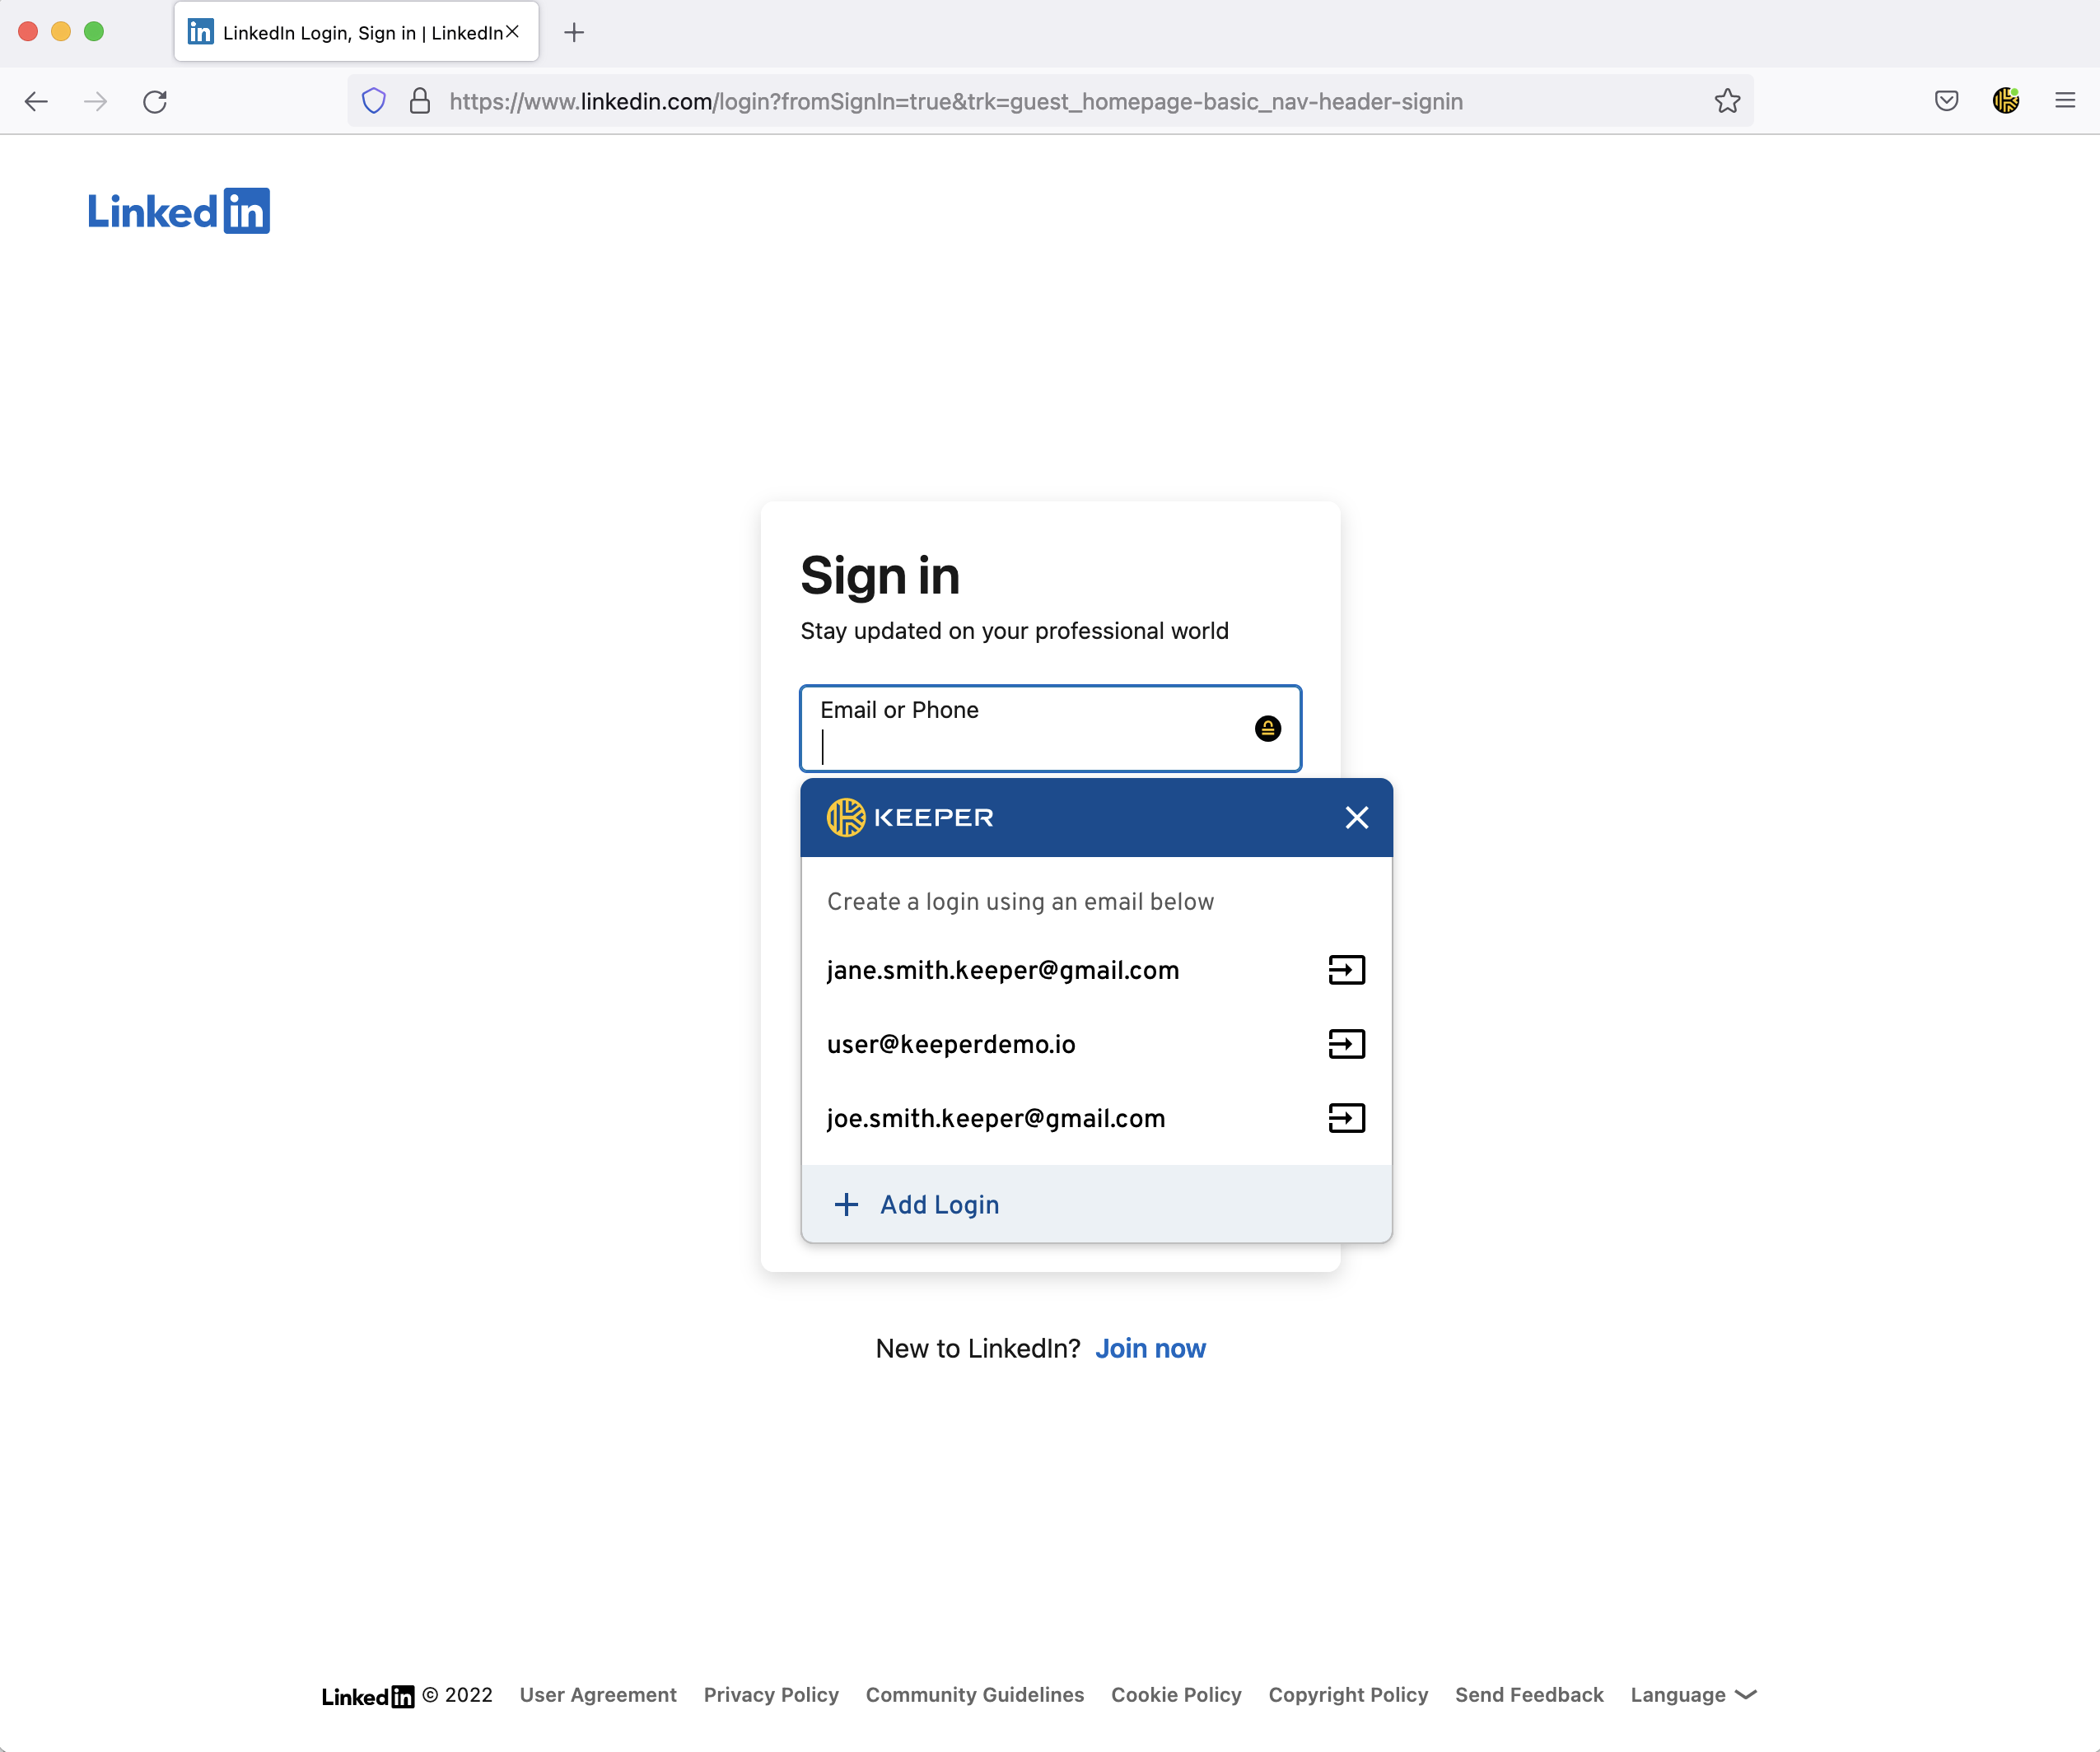
Task: Bookmark this page with the star icon
Action: pyautogui.click(x=1727, y=101)
